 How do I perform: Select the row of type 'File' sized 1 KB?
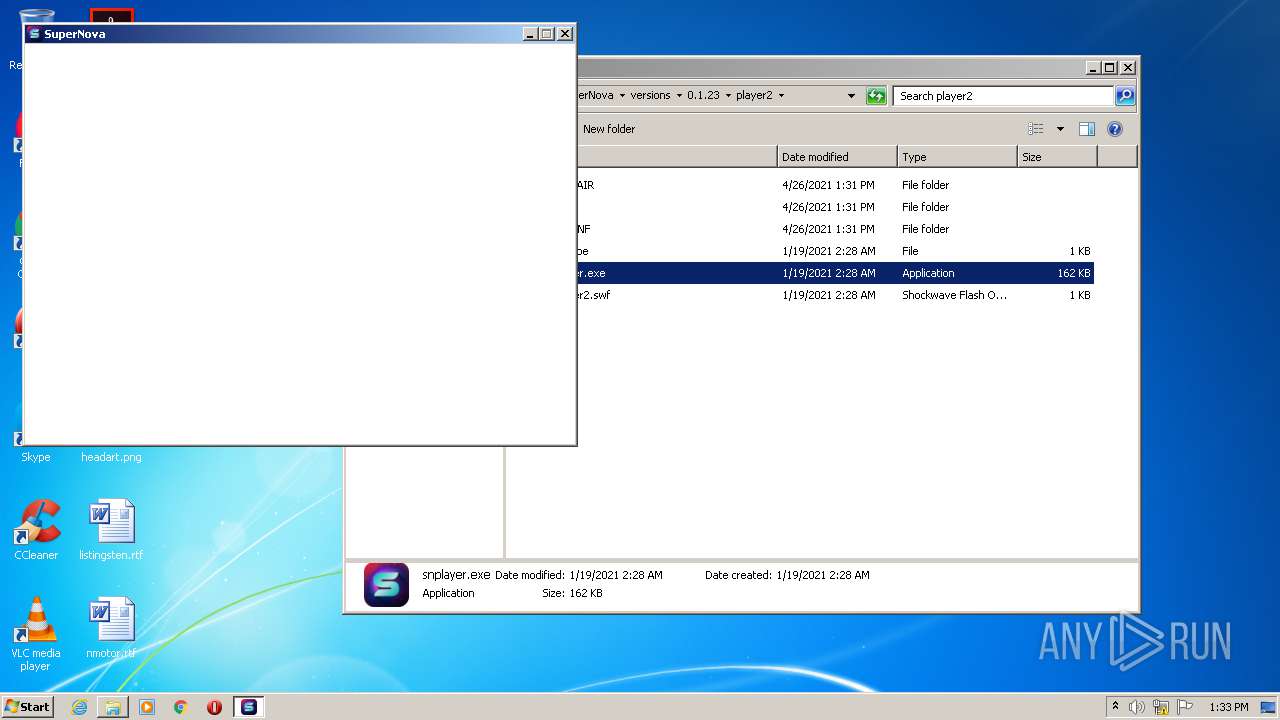tap(835, 251)
